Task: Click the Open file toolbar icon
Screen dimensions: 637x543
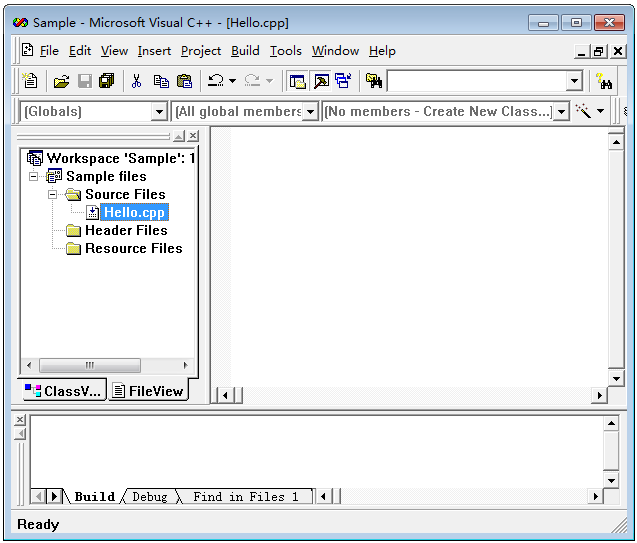Action: [x=61, y=81]
